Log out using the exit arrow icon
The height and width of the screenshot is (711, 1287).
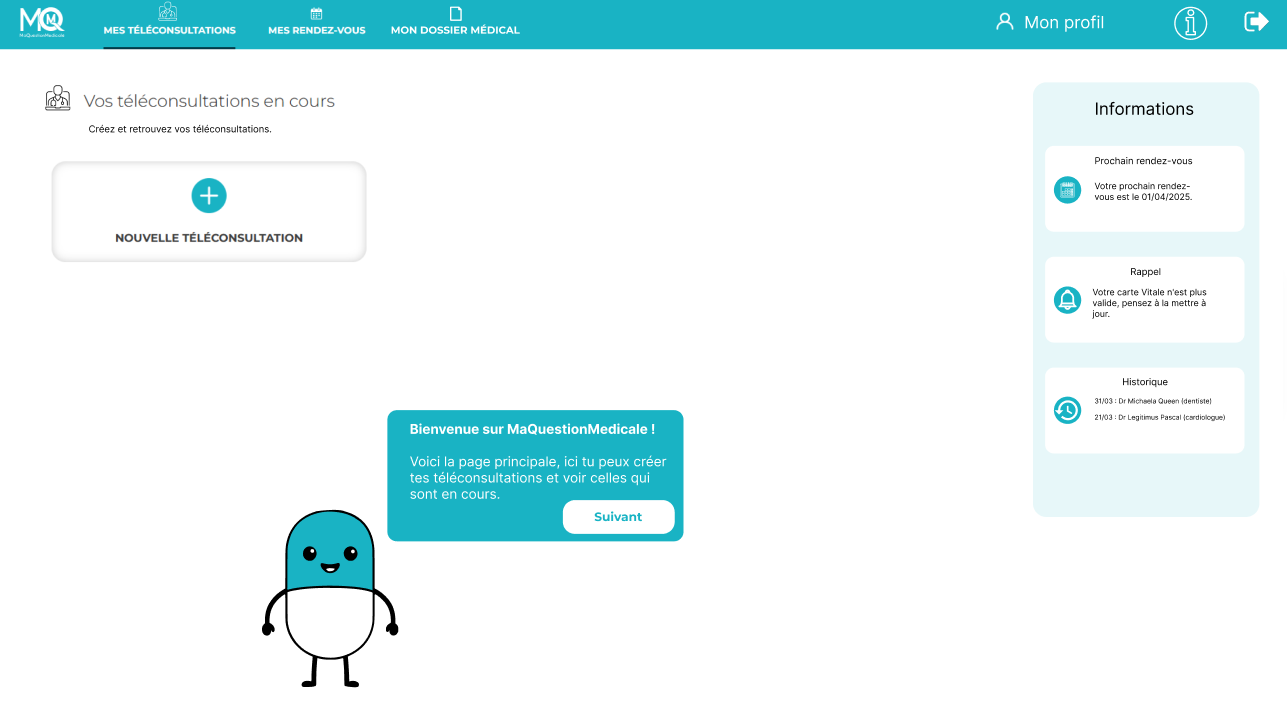click(x=1255, y=22)
